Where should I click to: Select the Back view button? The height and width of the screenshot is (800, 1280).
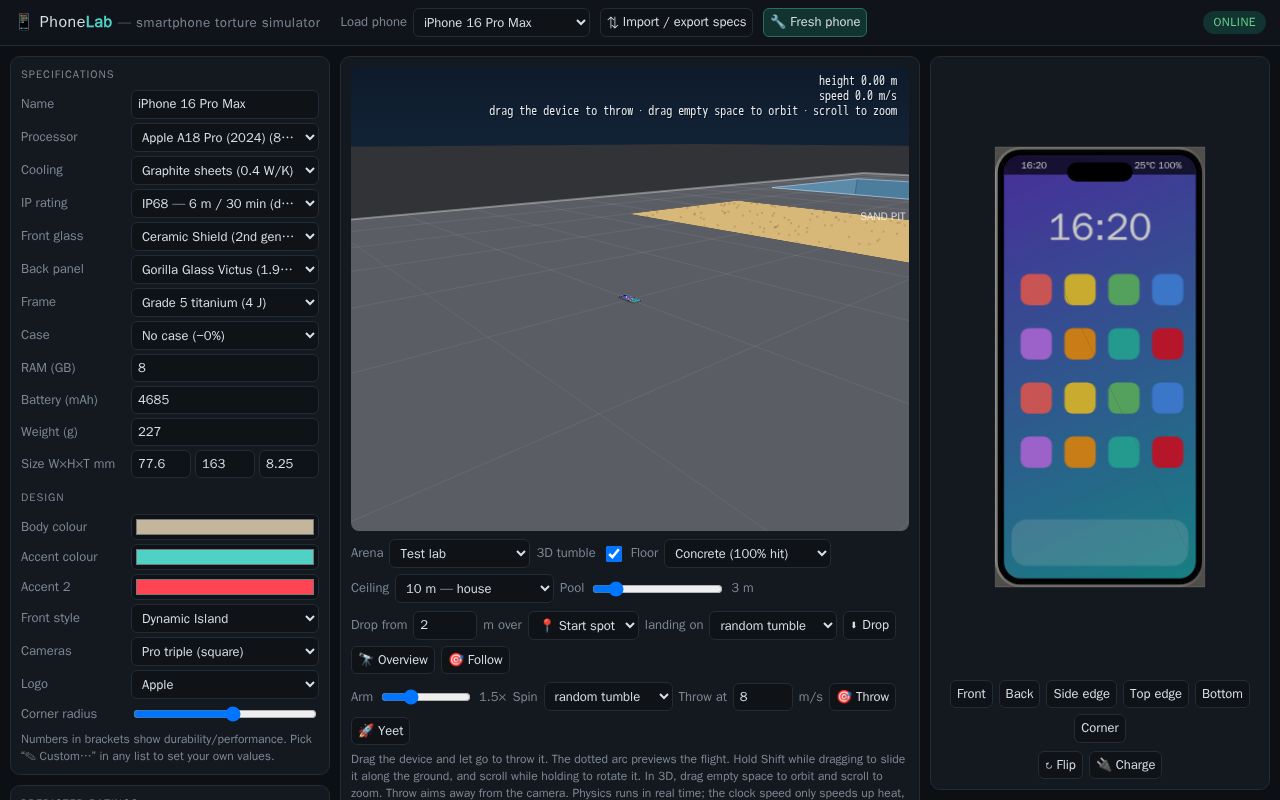1019,694
